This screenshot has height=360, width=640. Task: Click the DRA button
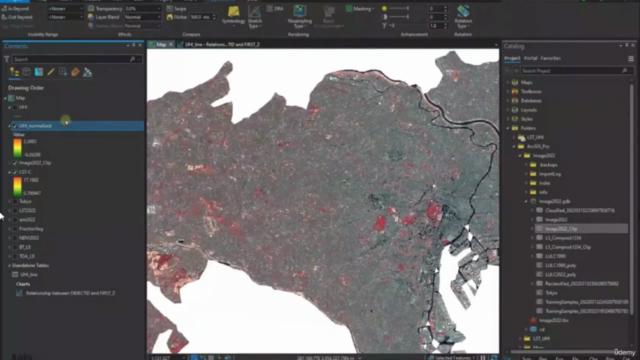[275, 9]
